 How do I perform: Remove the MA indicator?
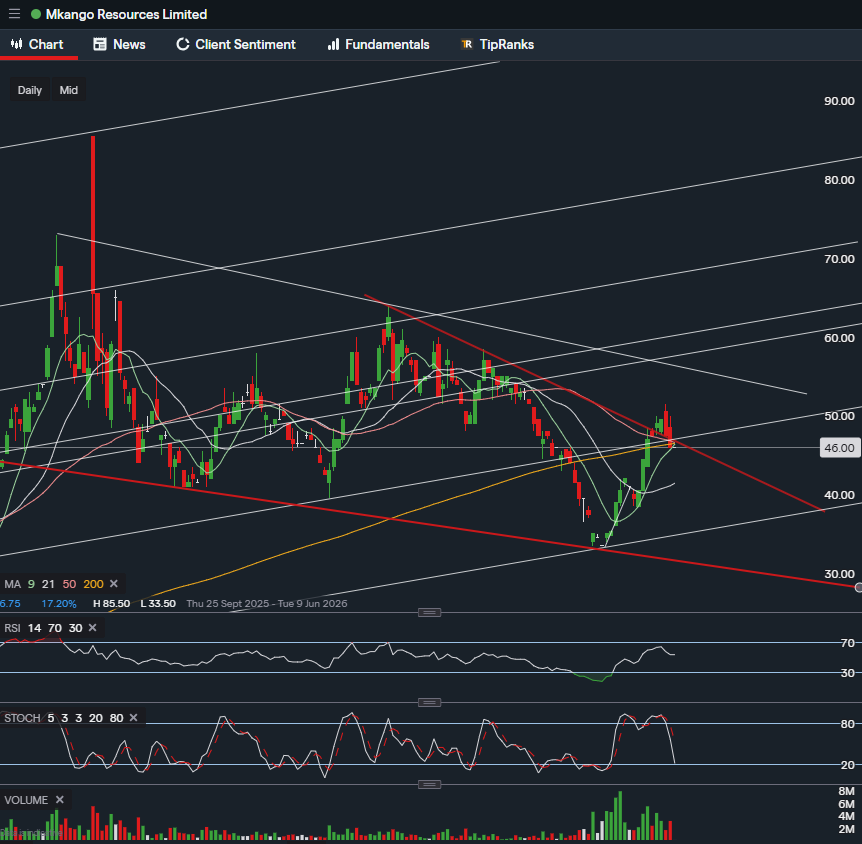pos(114,583)
